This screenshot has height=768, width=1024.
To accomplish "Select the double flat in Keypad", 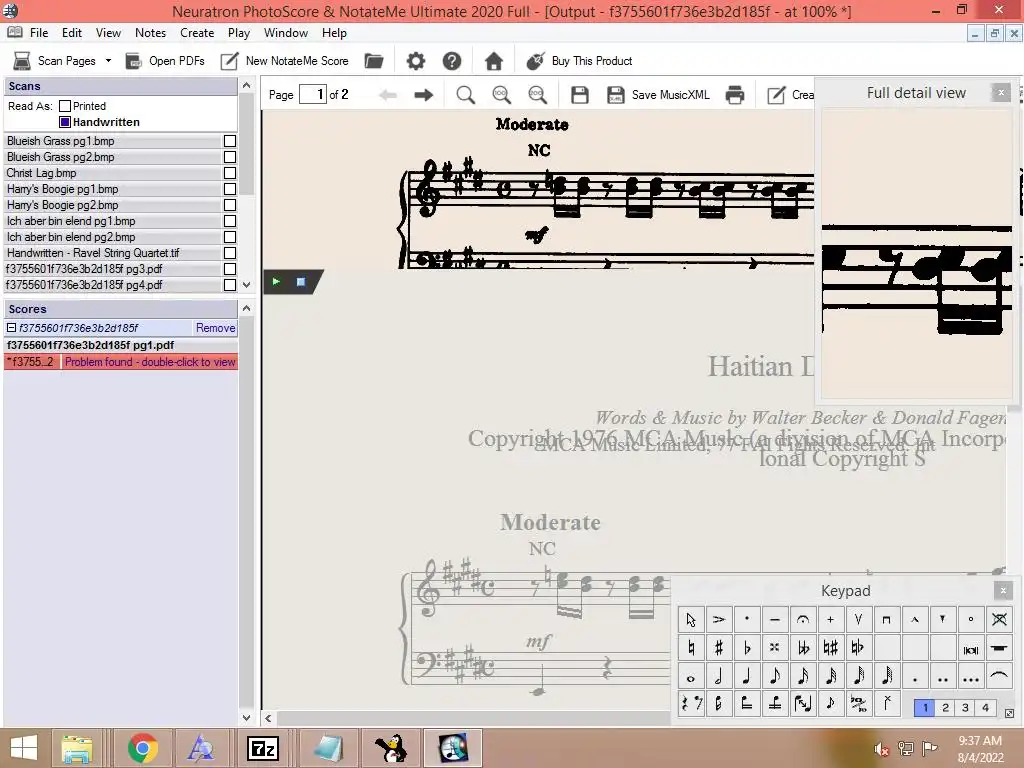I will tap(803, 647).
